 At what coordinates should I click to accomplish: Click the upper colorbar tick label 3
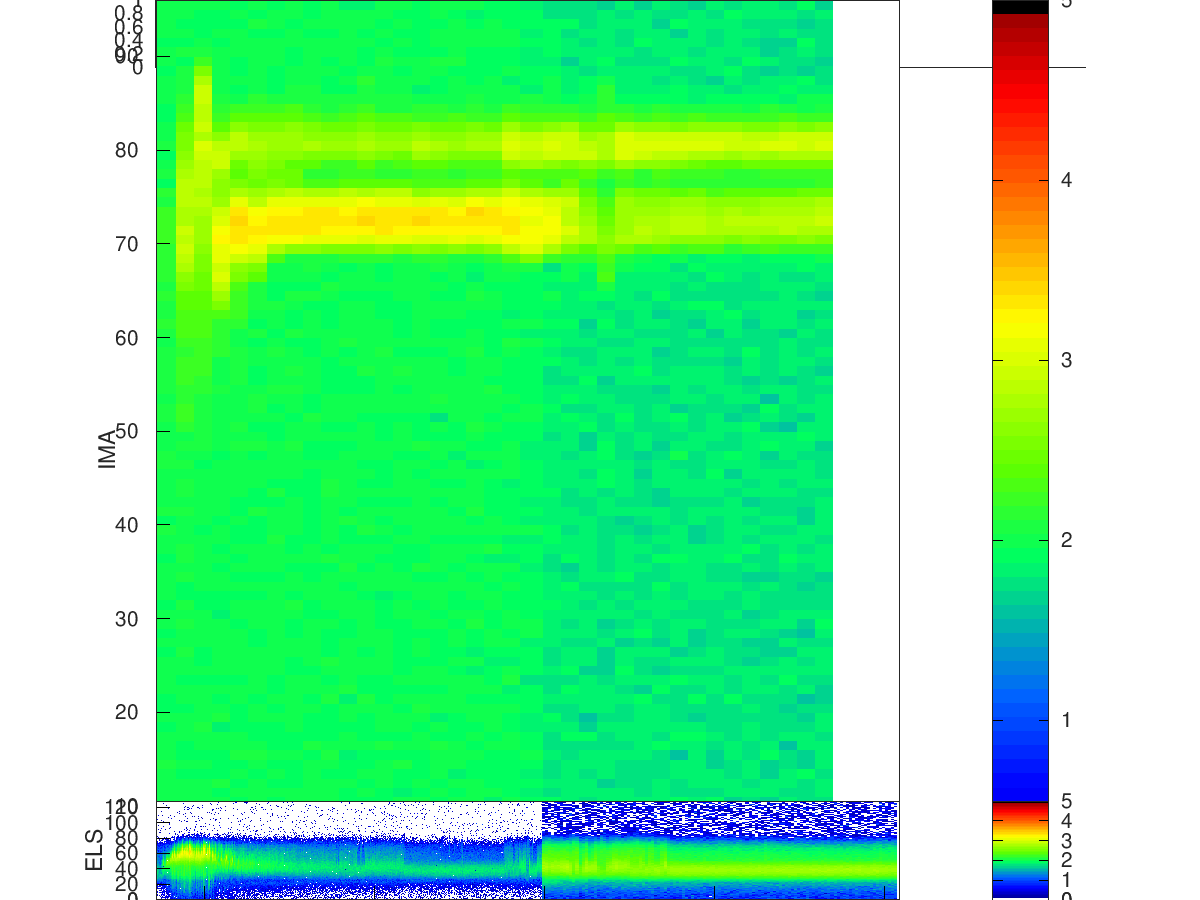pyautogui.click(x=1067, y=360)
